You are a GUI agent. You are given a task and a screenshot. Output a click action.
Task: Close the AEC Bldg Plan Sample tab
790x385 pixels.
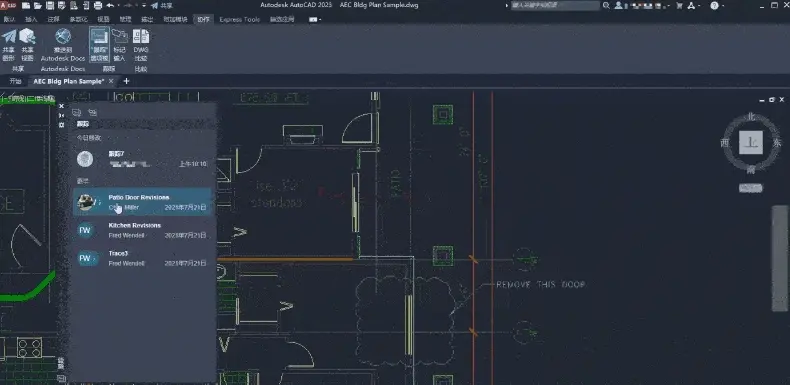(111, 81)
